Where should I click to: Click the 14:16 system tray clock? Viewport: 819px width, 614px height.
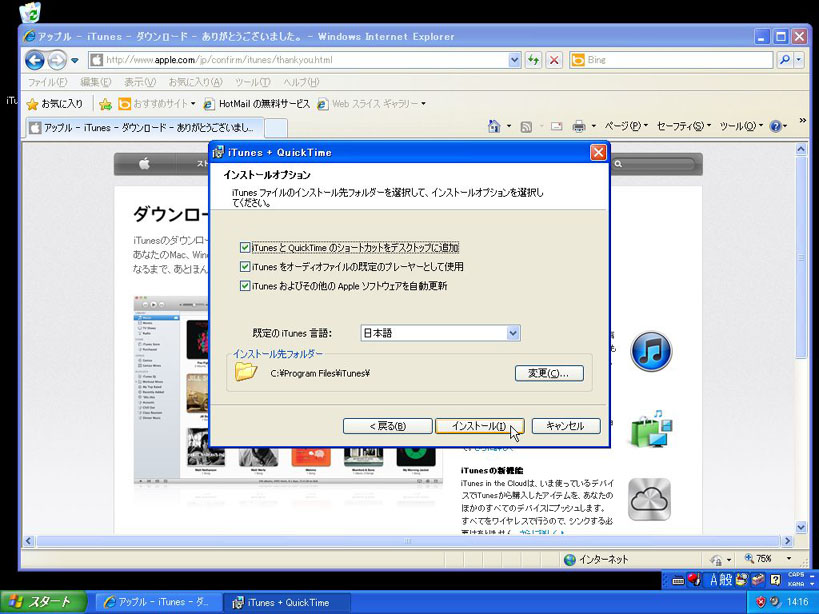pyautogui.click(x=797, y=602)
